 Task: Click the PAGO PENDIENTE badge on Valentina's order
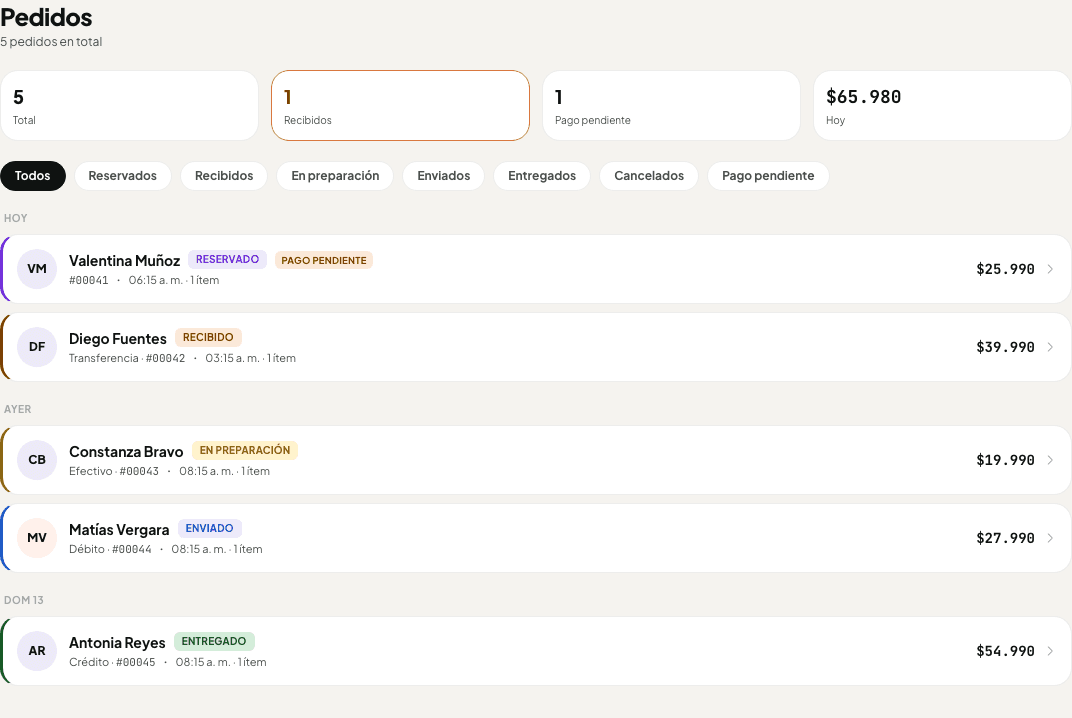(x=324, y=260)
